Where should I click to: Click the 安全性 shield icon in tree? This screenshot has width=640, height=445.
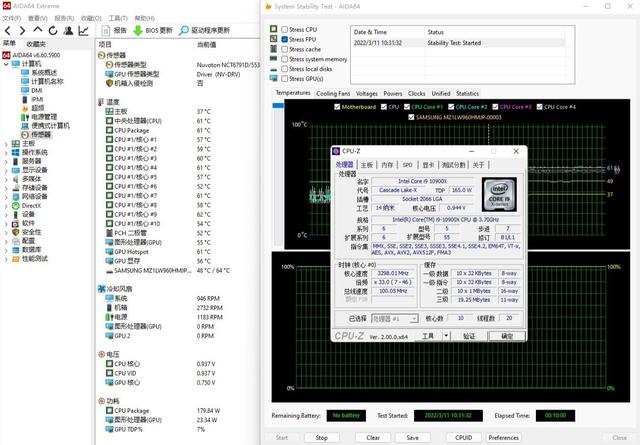tap(16, 232)
